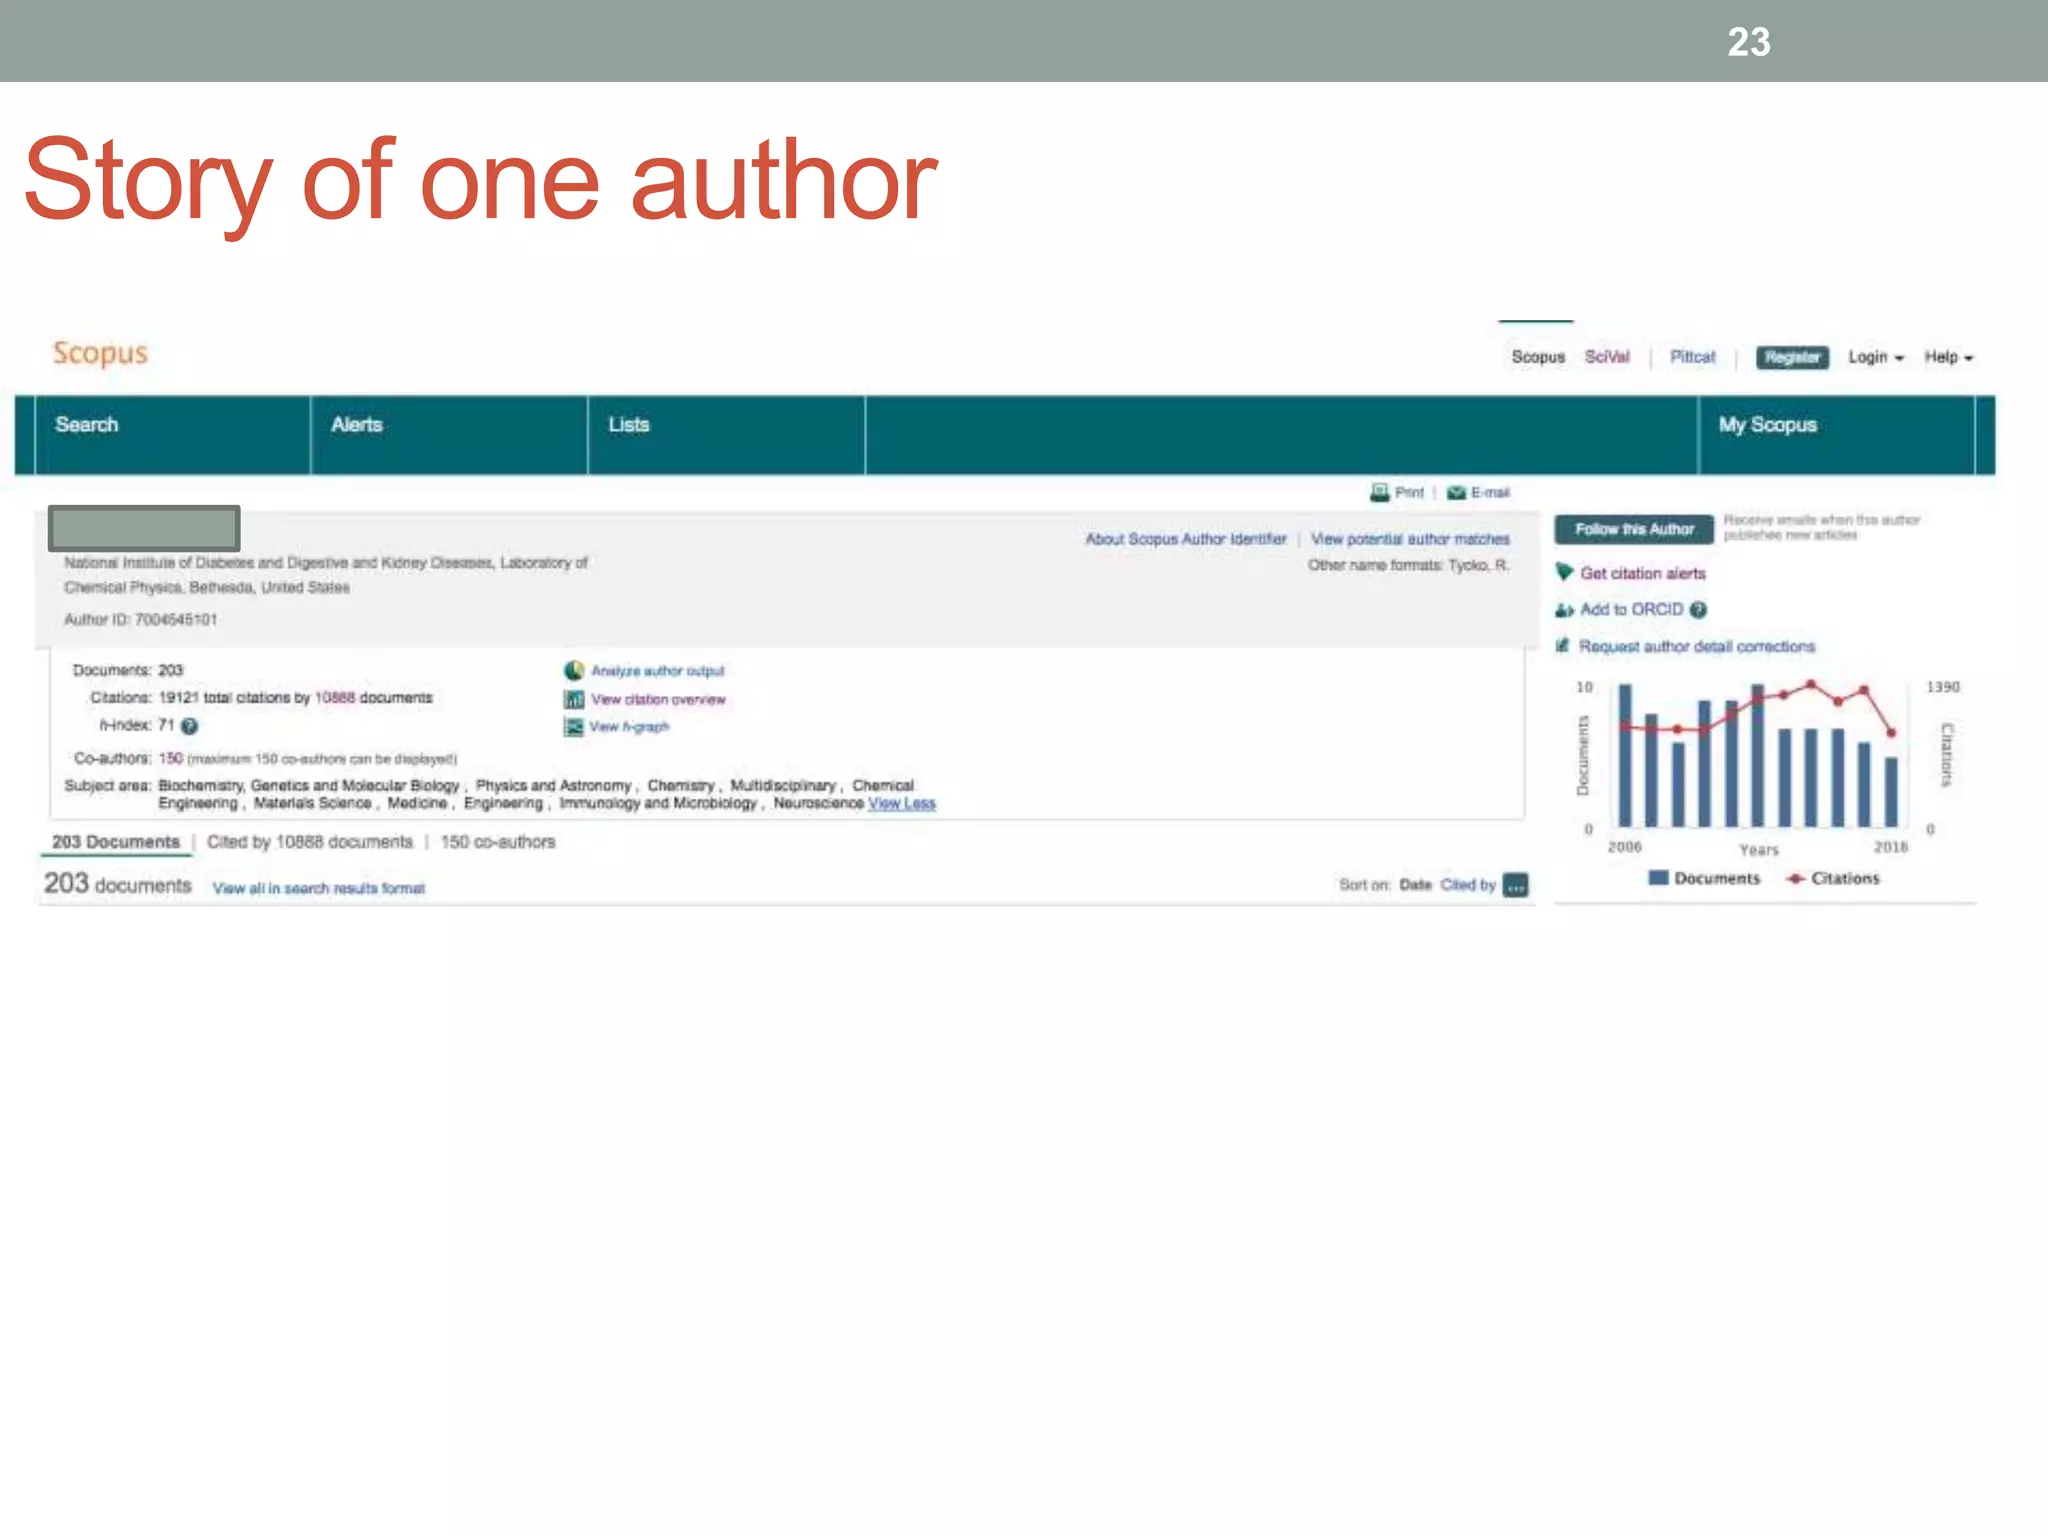
Task: Open About Scopus Author Identifier link
Action: [x=1186, y=539]
